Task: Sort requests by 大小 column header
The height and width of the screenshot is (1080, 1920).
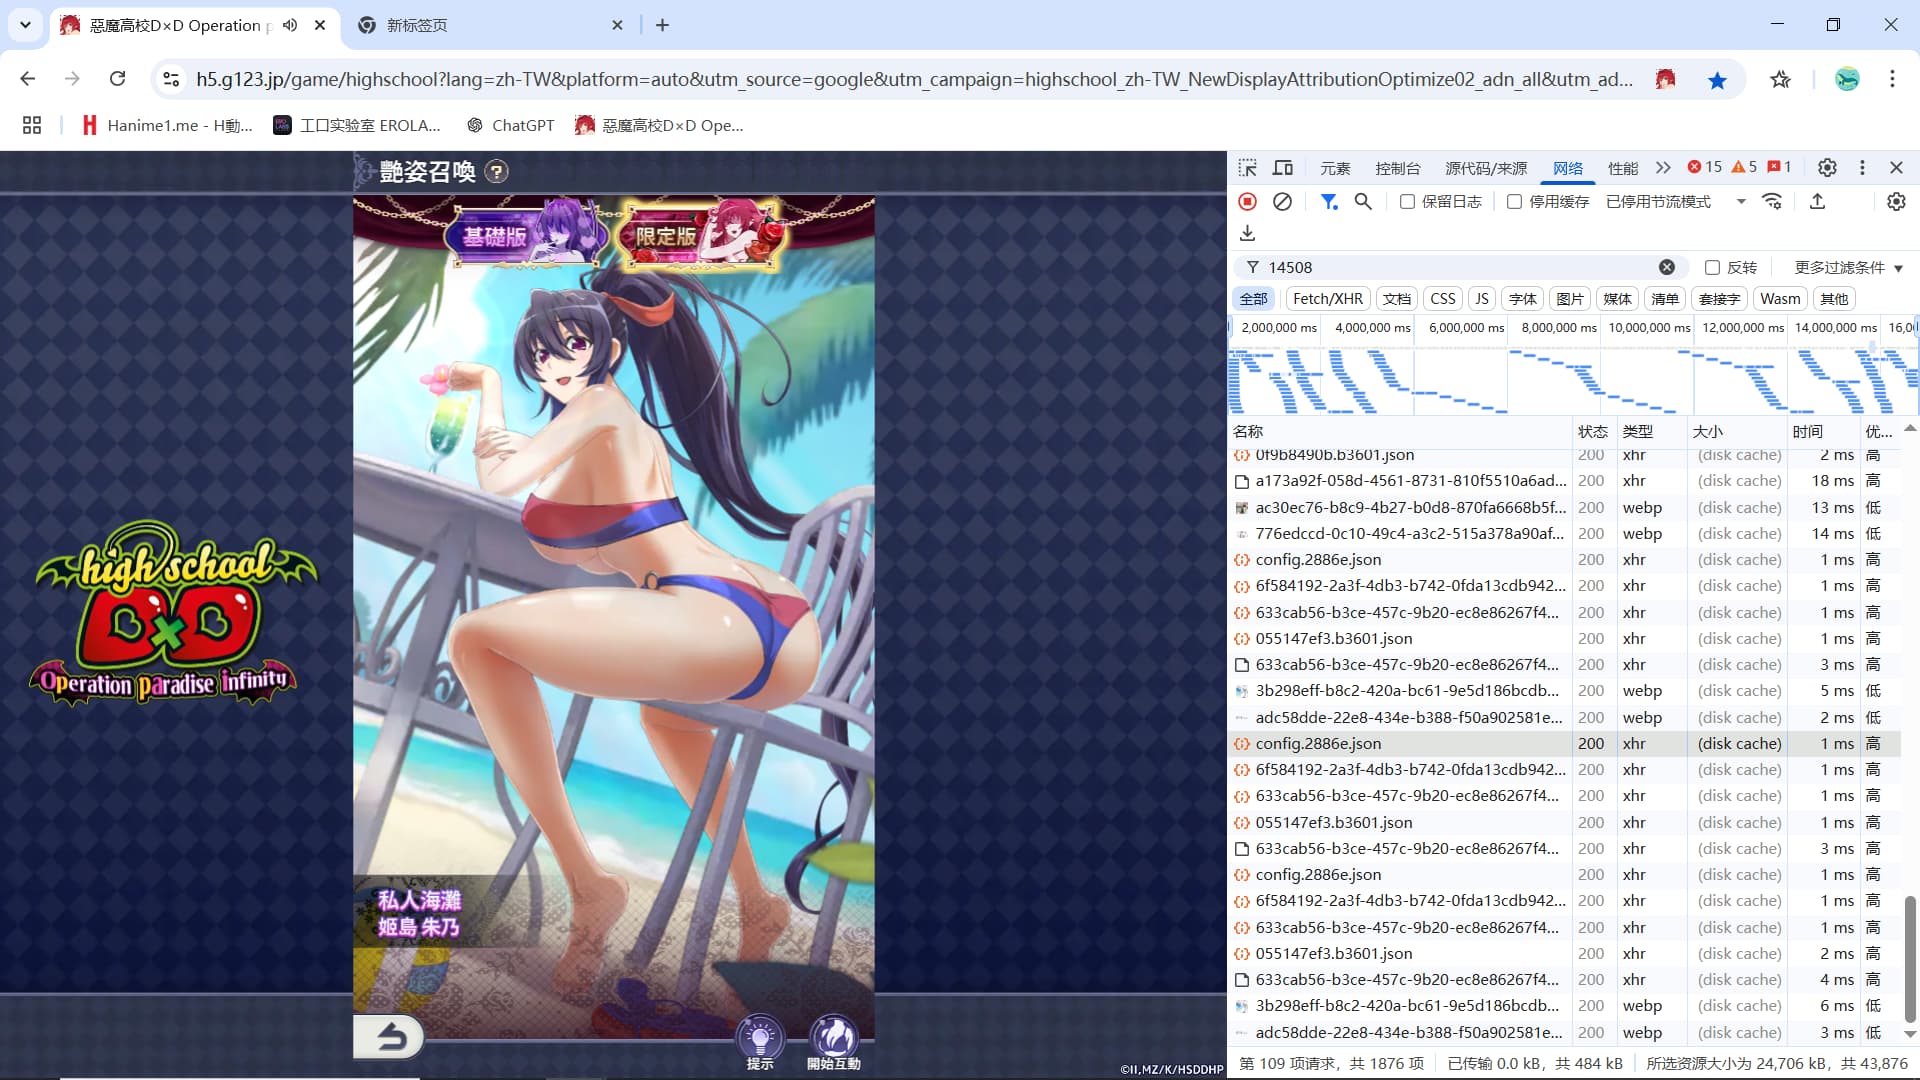Action: tap(1737, 431)
